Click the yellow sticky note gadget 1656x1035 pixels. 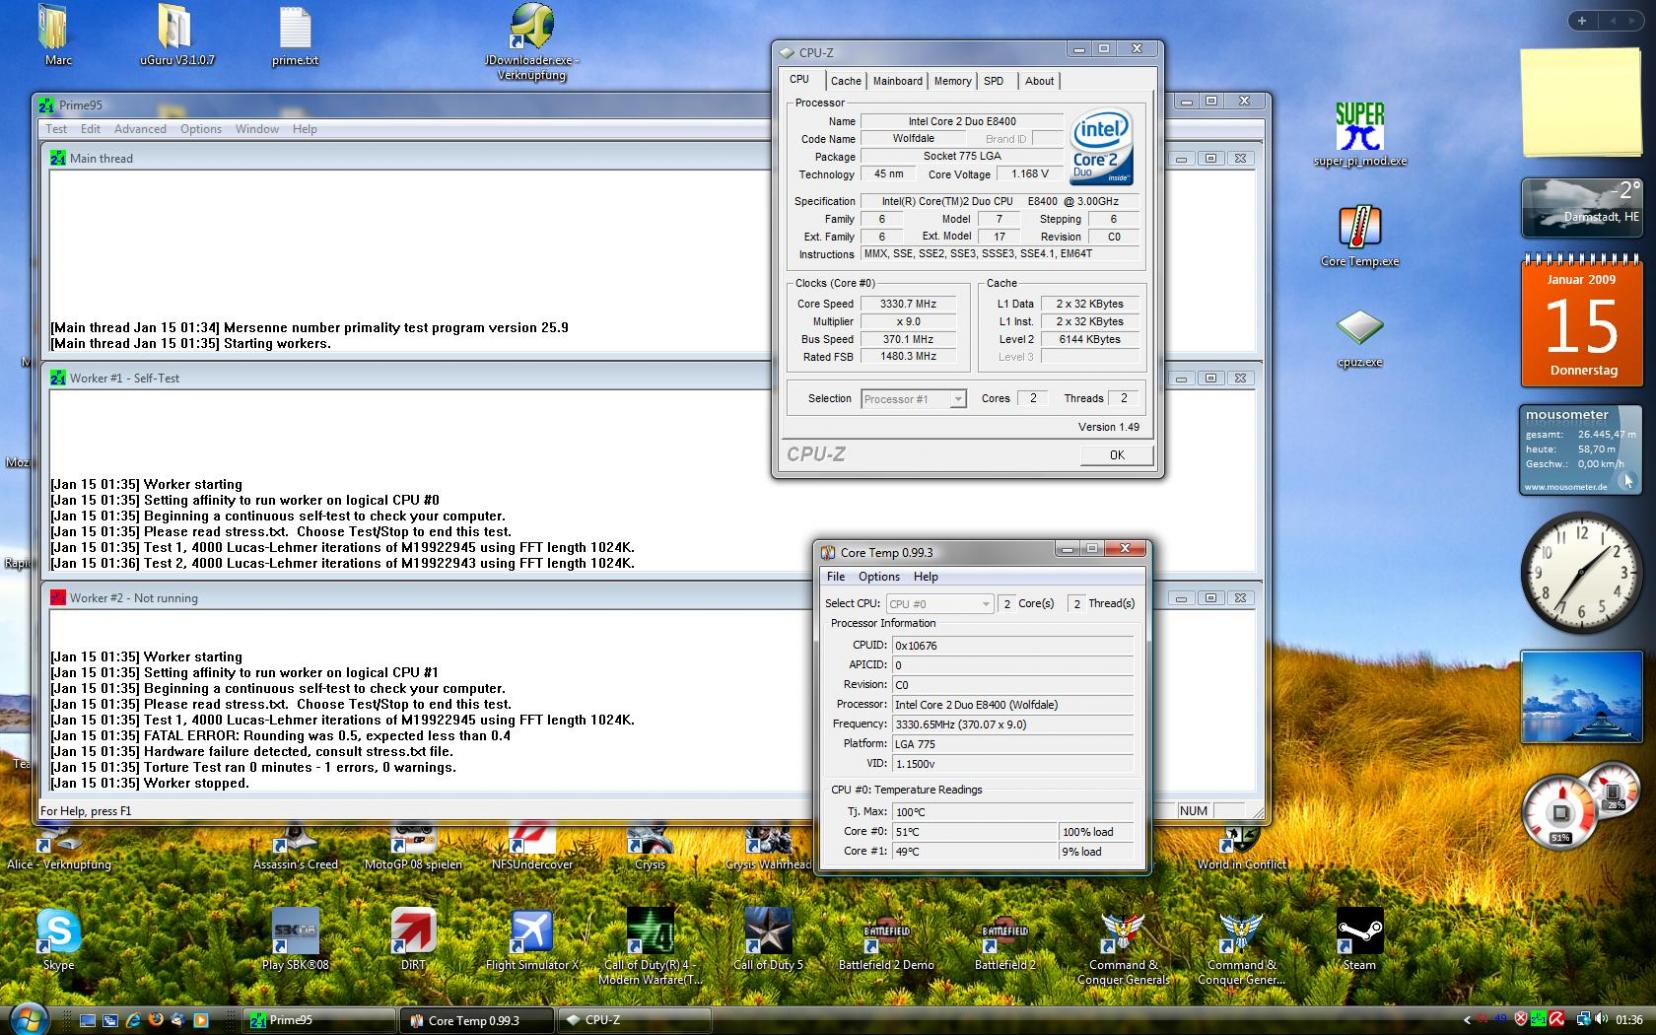pyautogui.click(x=1581, y=101)
